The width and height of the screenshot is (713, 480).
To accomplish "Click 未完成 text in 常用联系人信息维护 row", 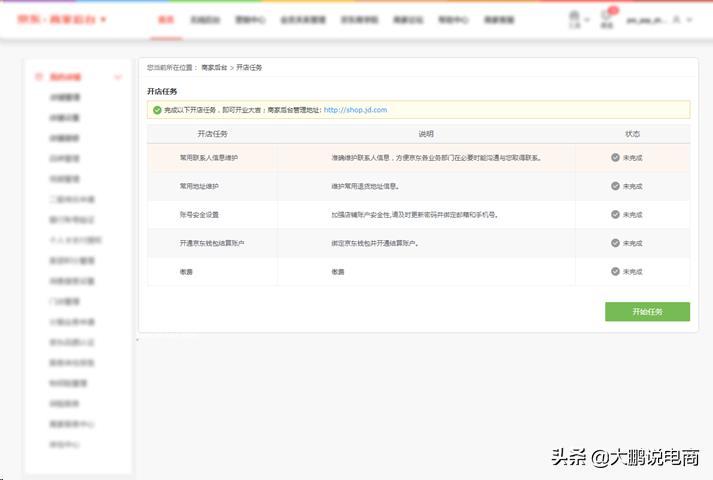I will pos(633,158).
